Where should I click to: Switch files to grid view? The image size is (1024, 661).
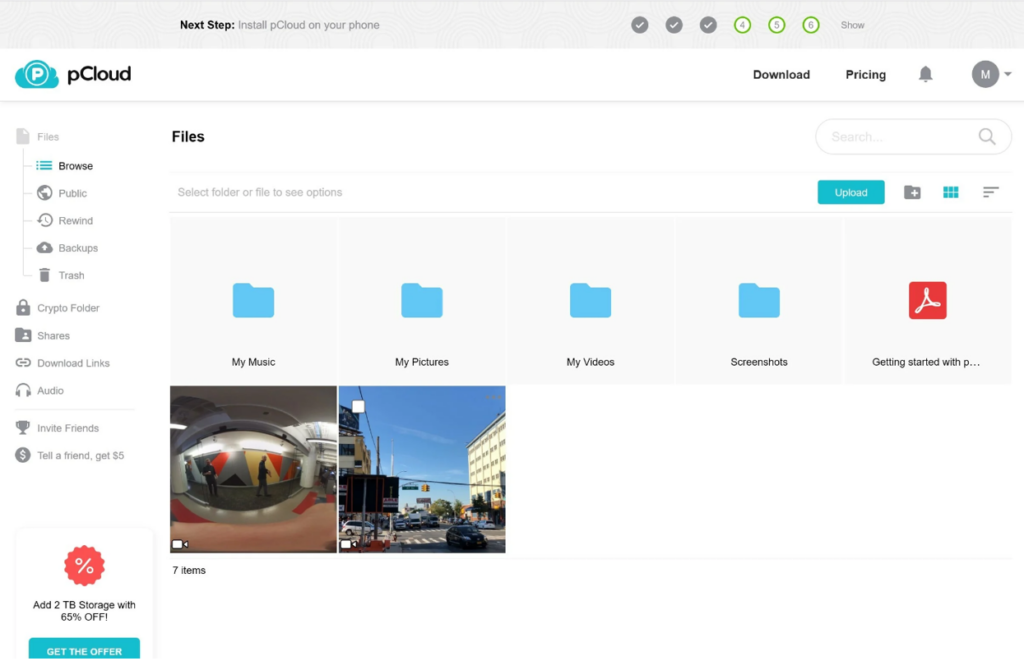click(950, 191)
